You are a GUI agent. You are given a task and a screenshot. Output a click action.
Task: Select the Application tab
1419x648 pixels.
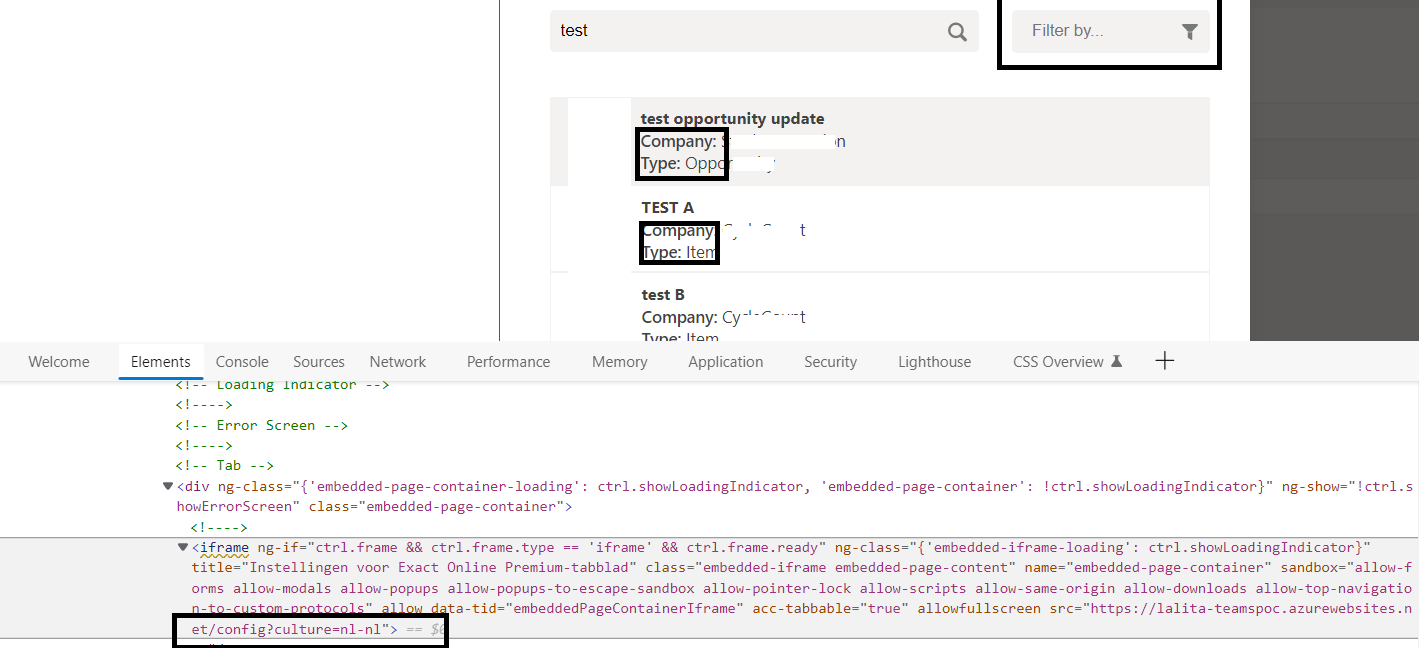[x=726, y=362]
